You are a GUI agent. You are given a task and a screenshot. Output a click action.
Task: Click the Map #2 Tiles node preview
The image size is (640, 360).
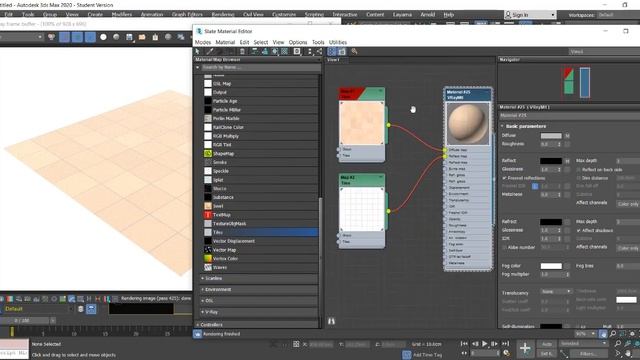click(362, 210)
